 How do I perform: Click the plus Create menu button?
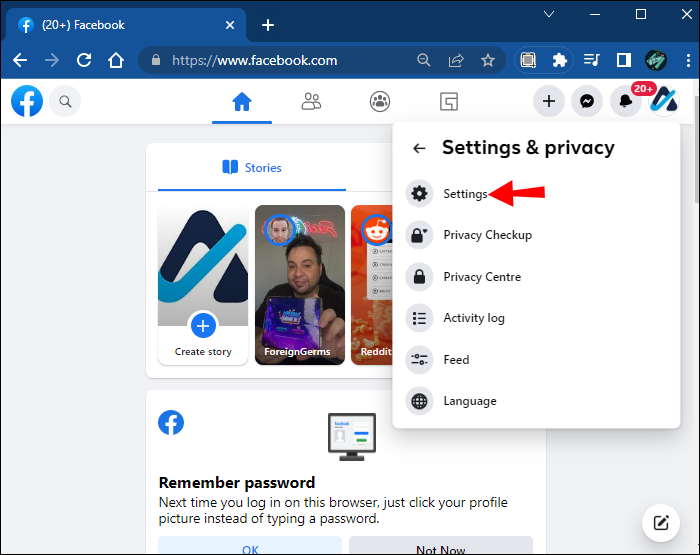point(549,101)
